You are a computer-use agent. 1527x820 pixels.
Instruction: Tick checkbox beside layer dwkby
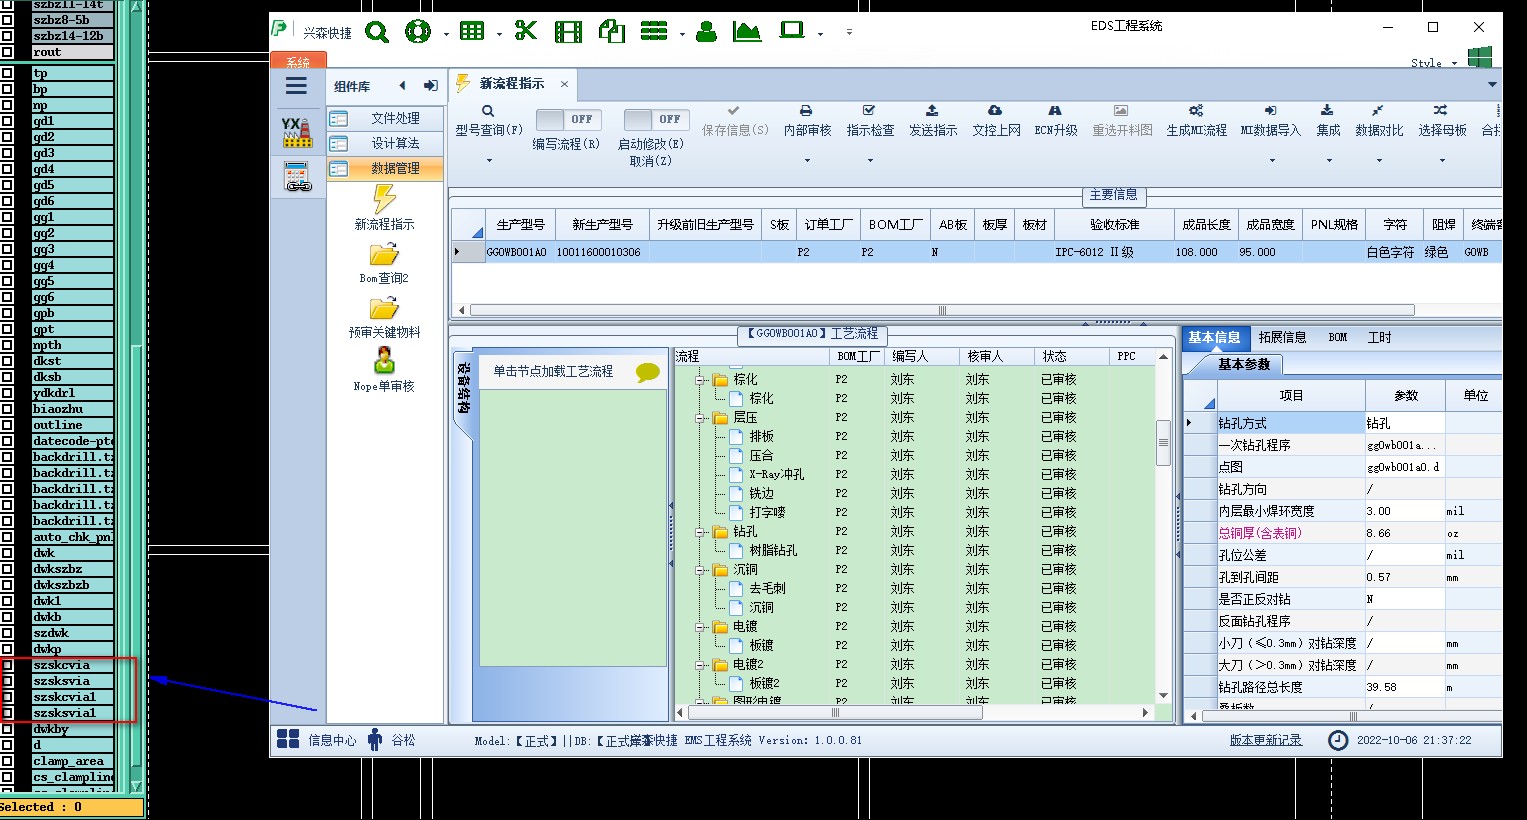tap(7, 729)
